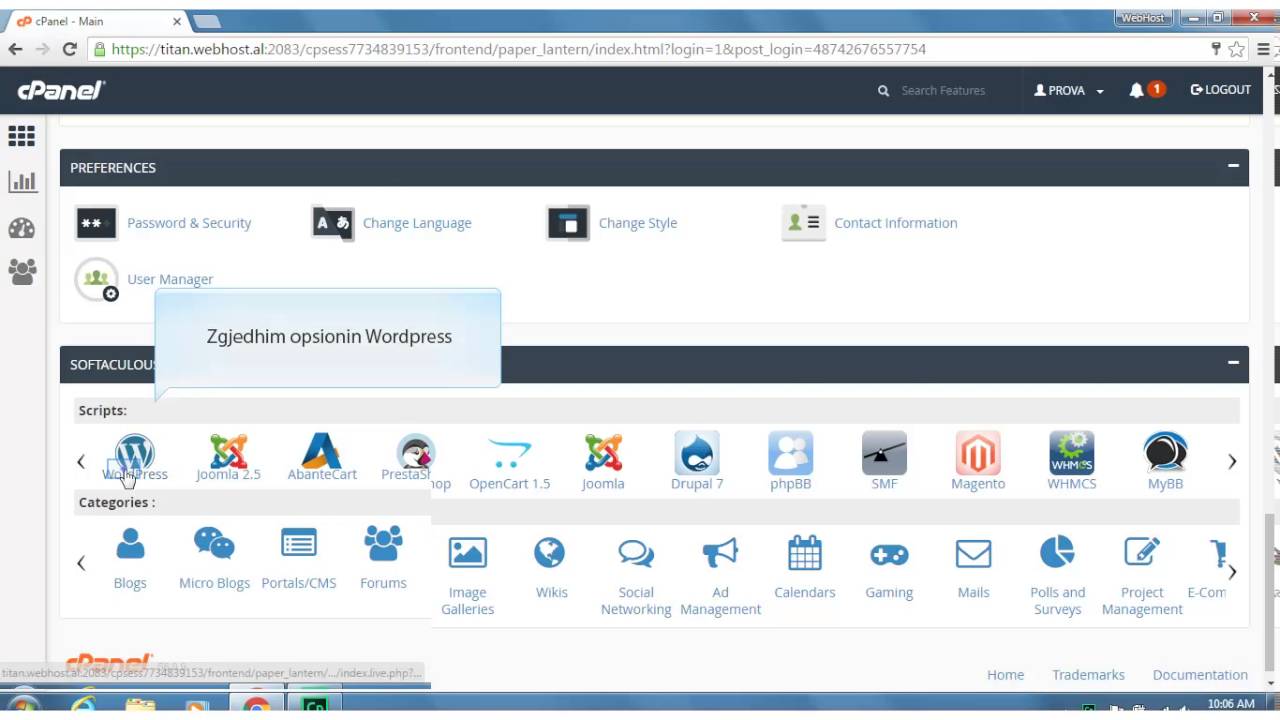Open the Calendars category icon
The width and height of the screenshot is (1280, 720).
coord(805,553)
